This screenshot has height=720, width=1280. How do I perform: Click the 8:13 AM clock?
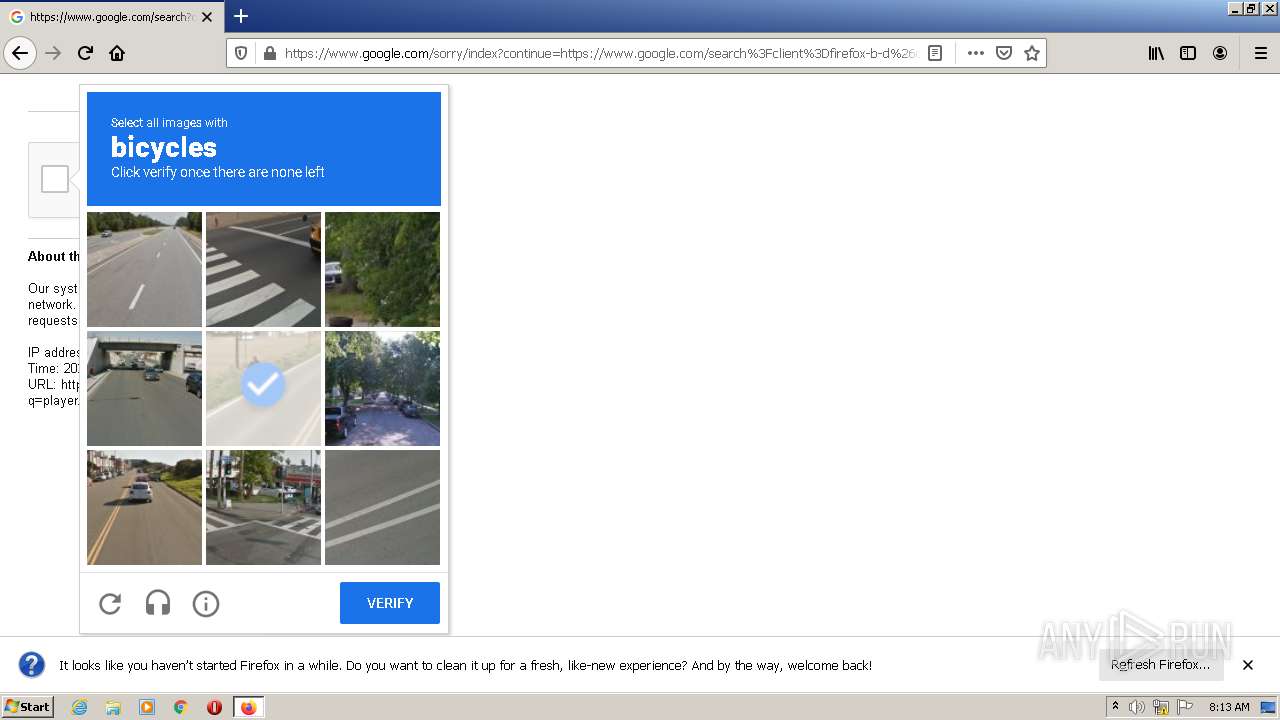pos(1229,707)
